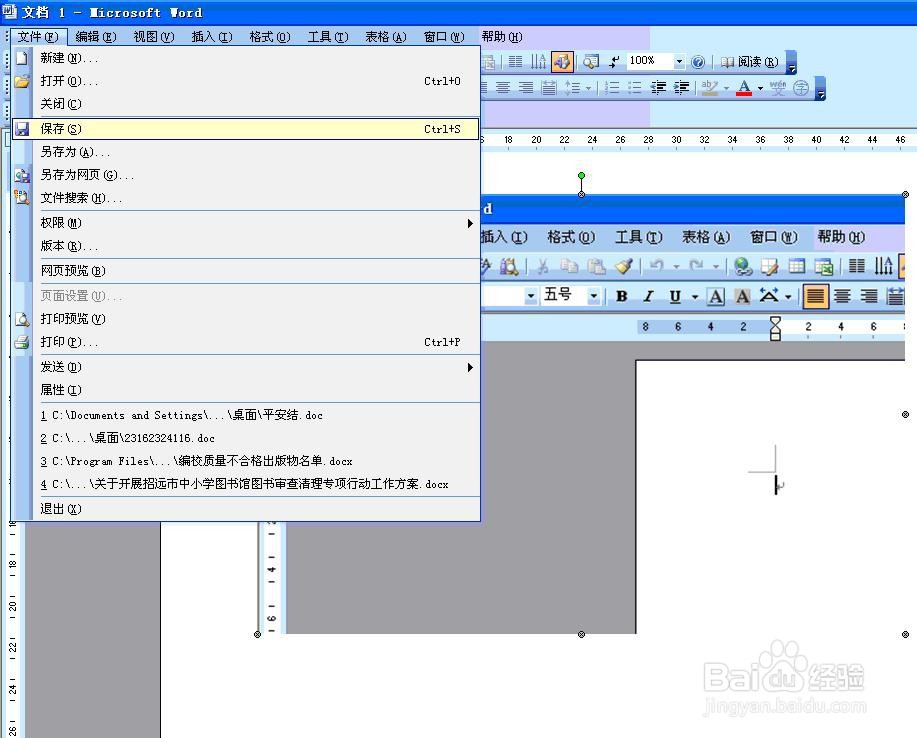
Task: Choose 网页预览 (Web Page Preview)
Action: [x=246, y=271]
